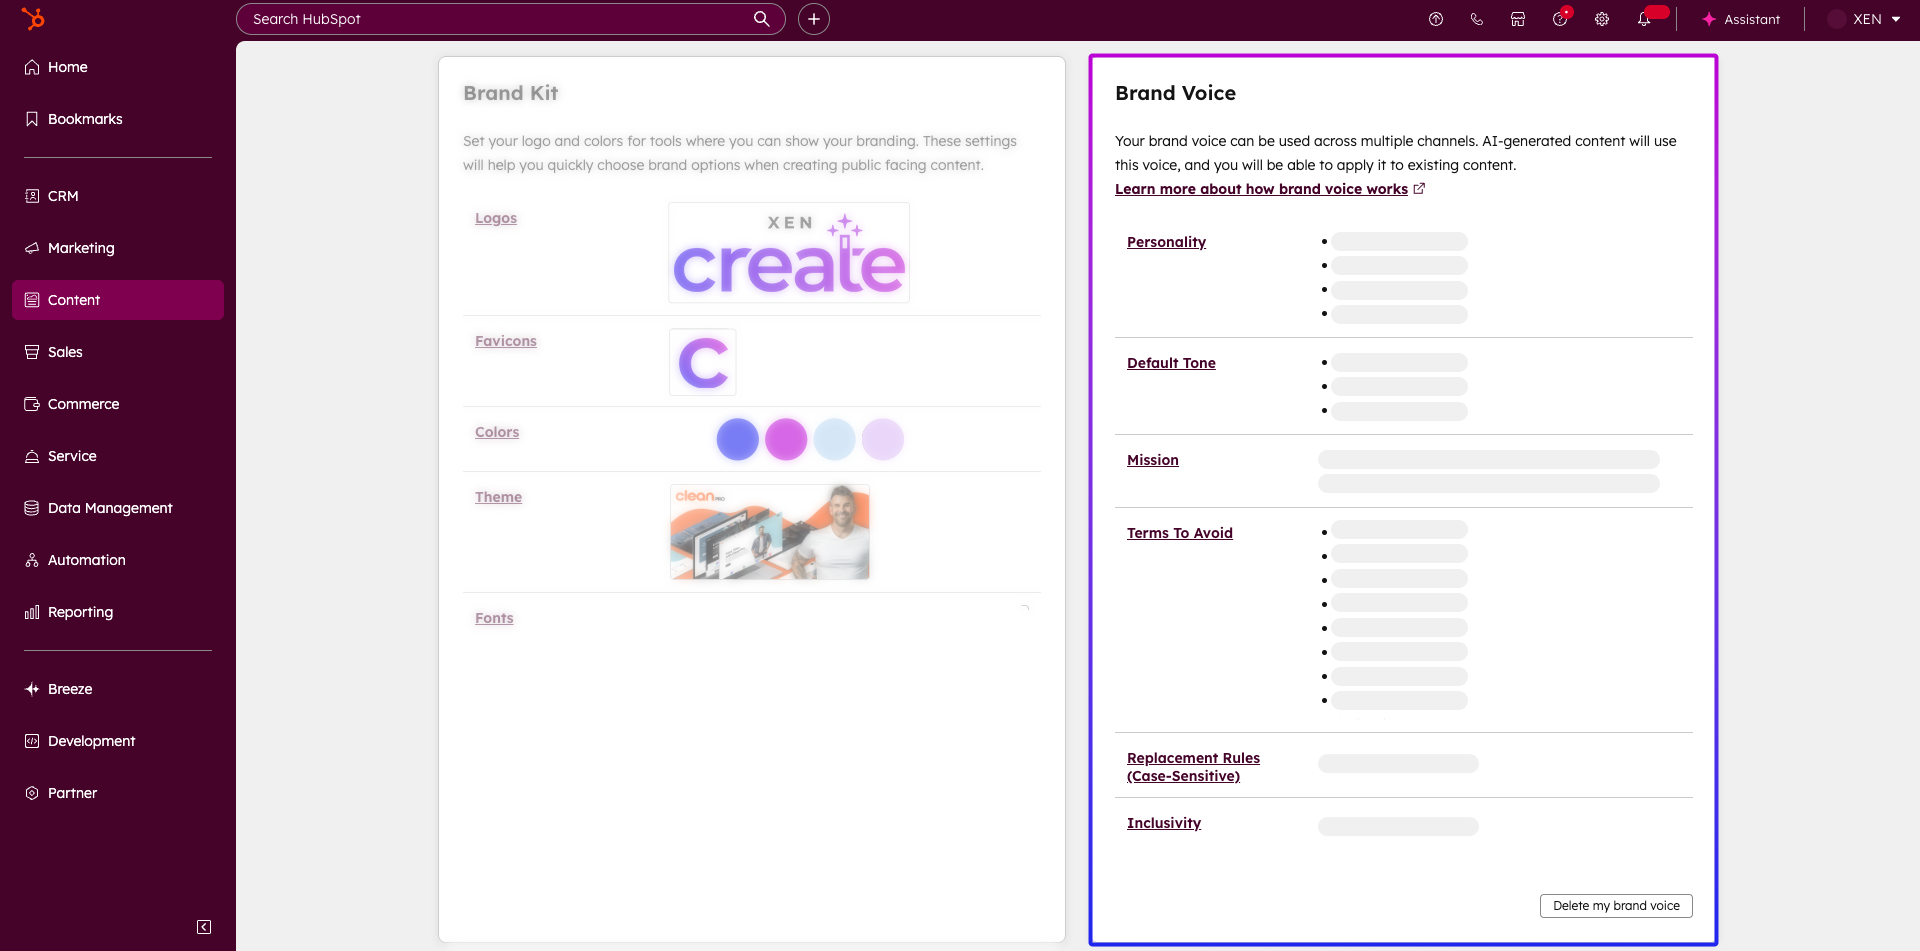Expand the CRM menu
The image size is (1920, 951).
tap(63, 196)
